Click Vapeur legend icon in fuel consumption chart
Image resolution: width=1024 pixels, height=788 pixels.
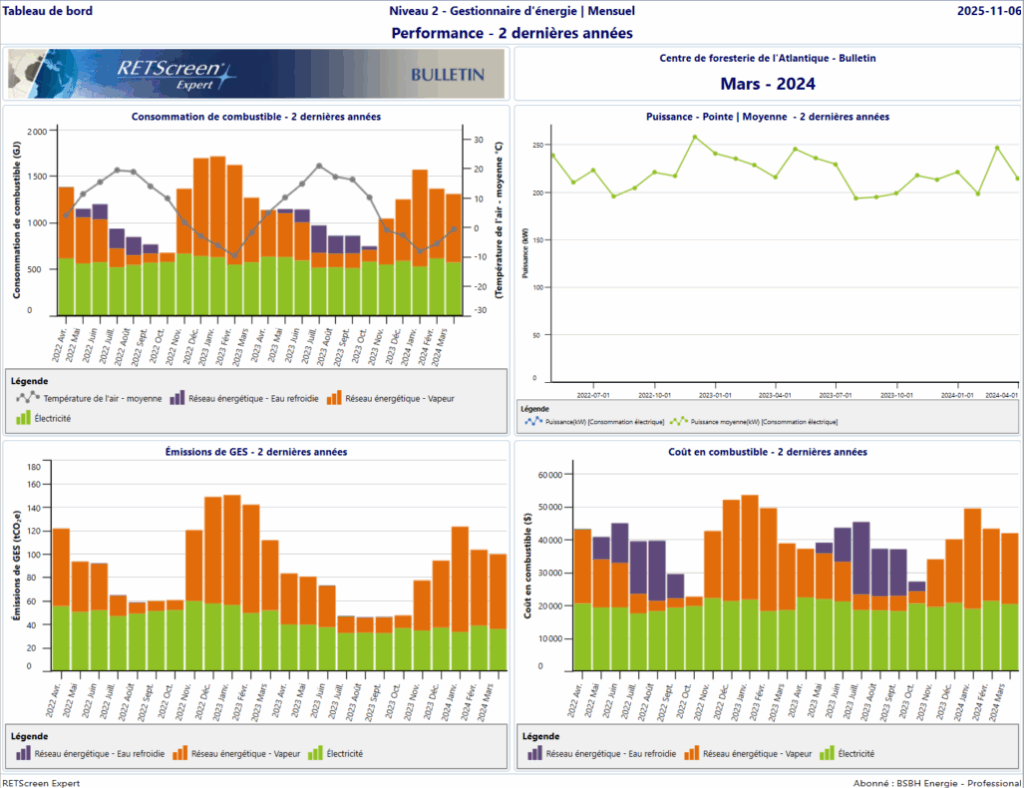click(x=335, y=398)
